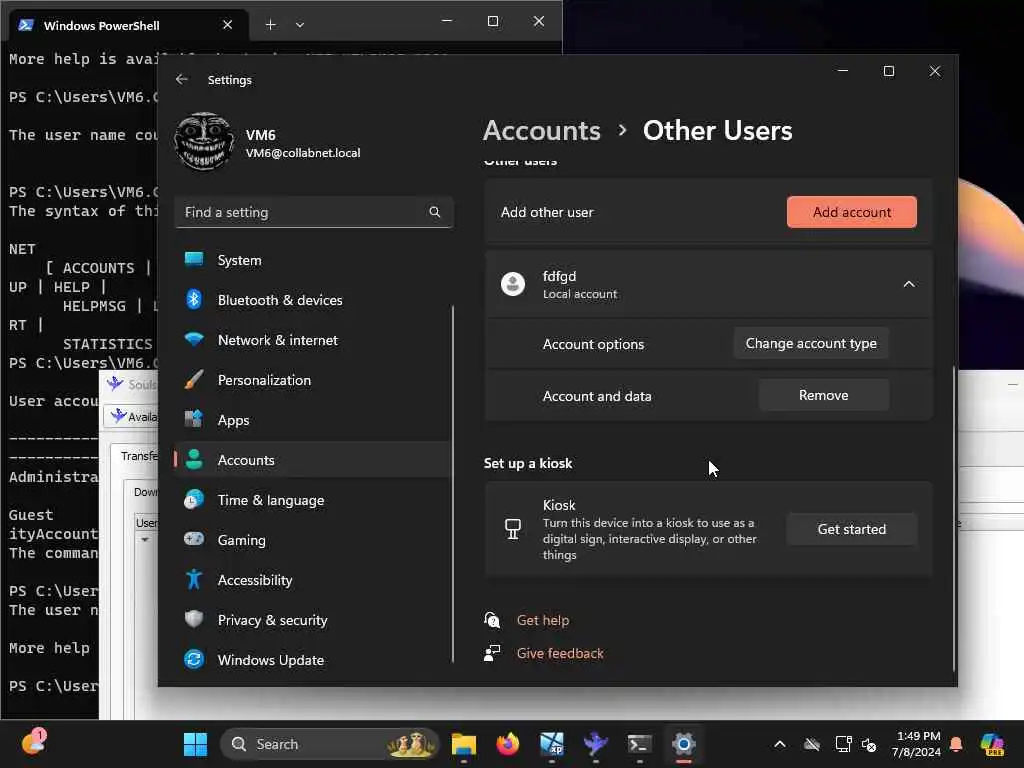Click the Privacy shield icon
The image size is (1024, 768).
tap(194, 619)
